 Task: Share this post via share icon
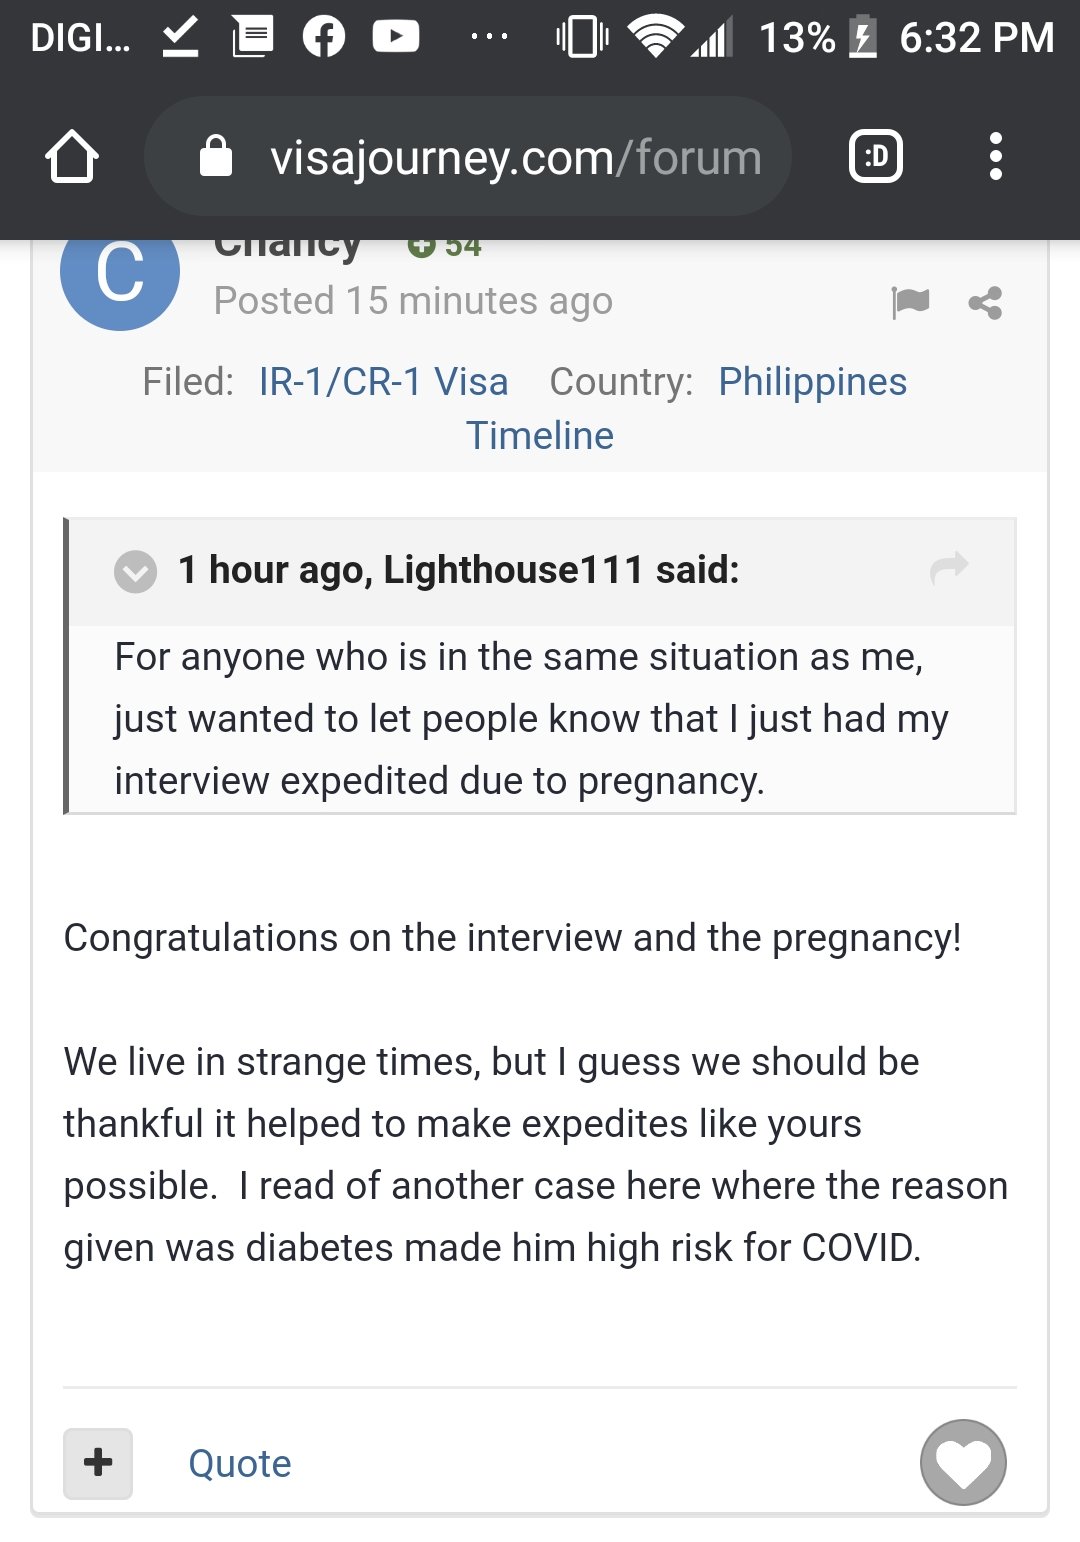985,303
